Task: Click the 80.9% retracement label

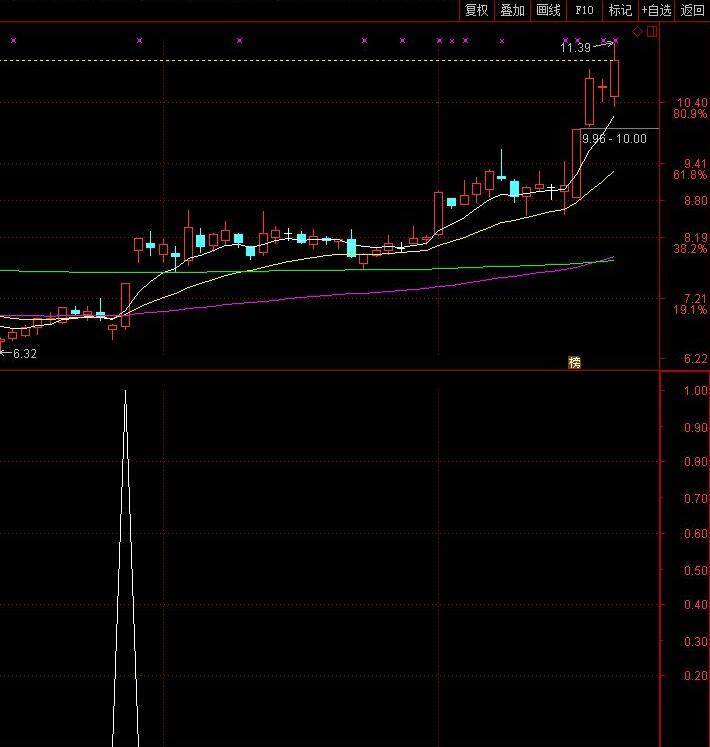Action: (x=690, y=114)
